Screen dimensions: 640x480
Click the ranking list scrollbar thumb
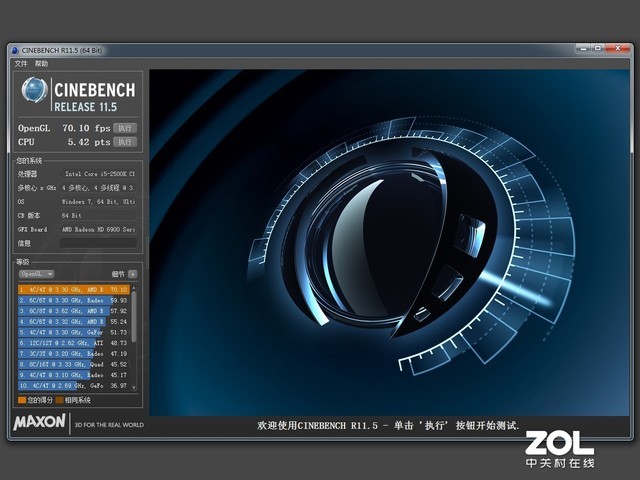[134, 317]
